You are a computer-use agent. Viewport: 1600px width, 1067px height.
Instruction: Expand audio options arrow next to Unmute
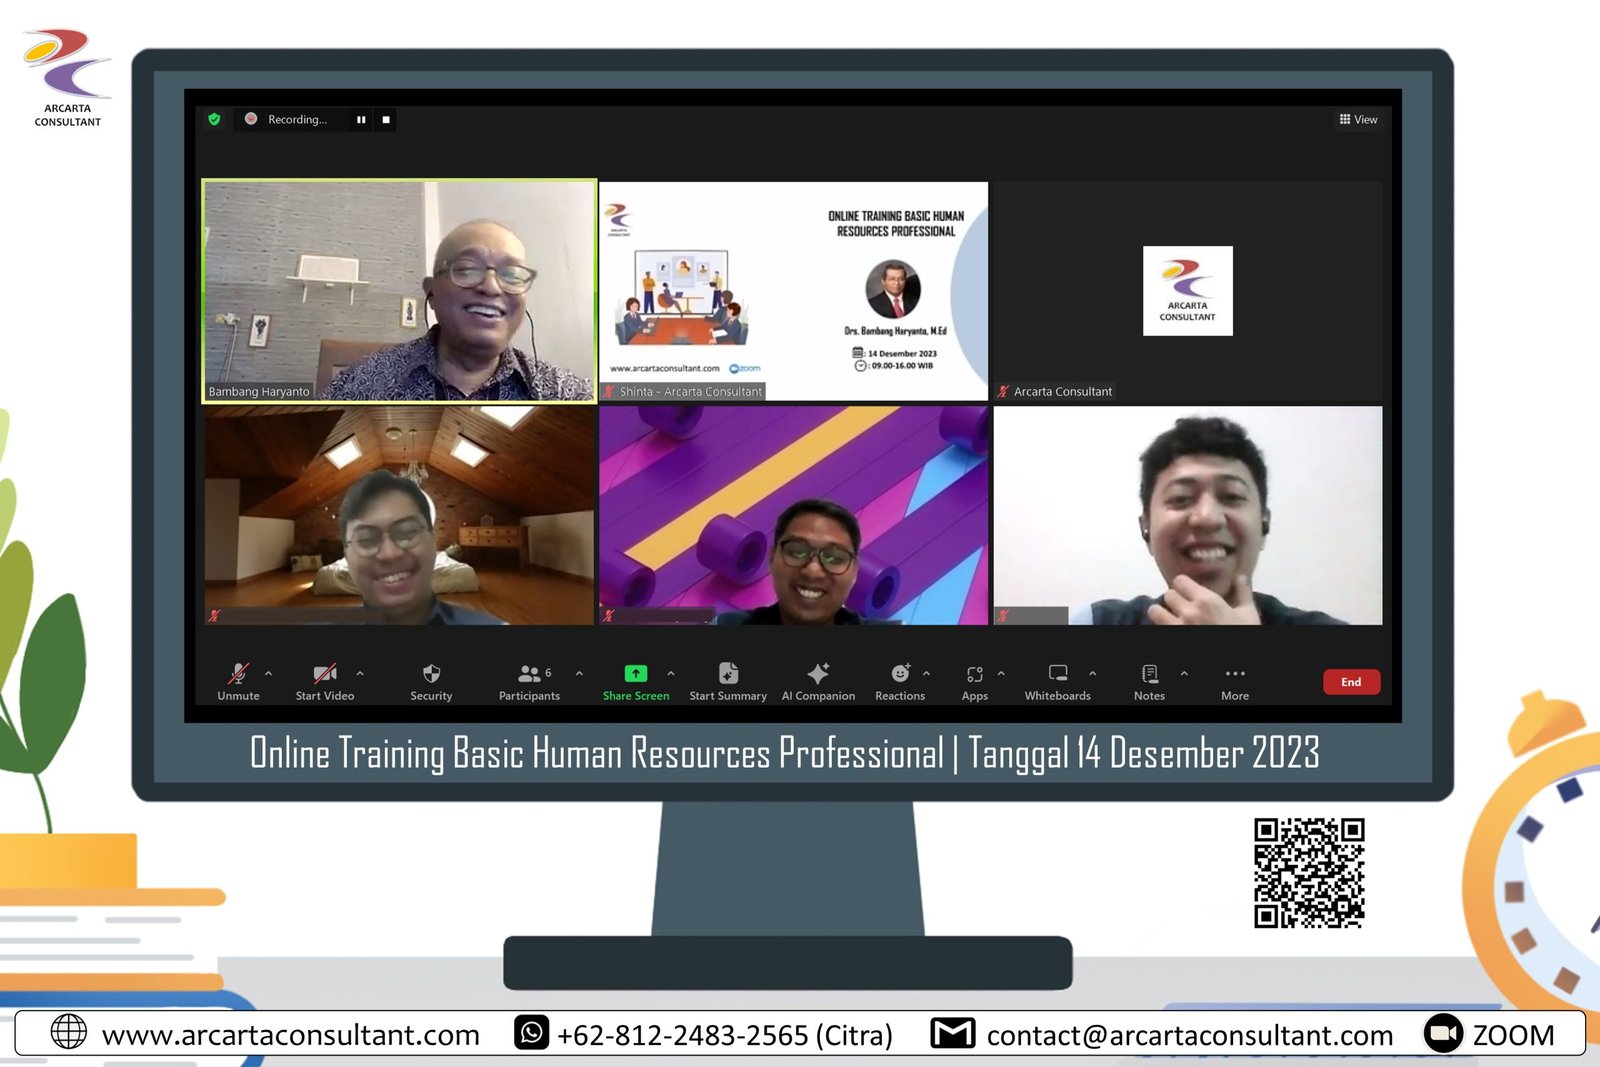pos(268,673)
